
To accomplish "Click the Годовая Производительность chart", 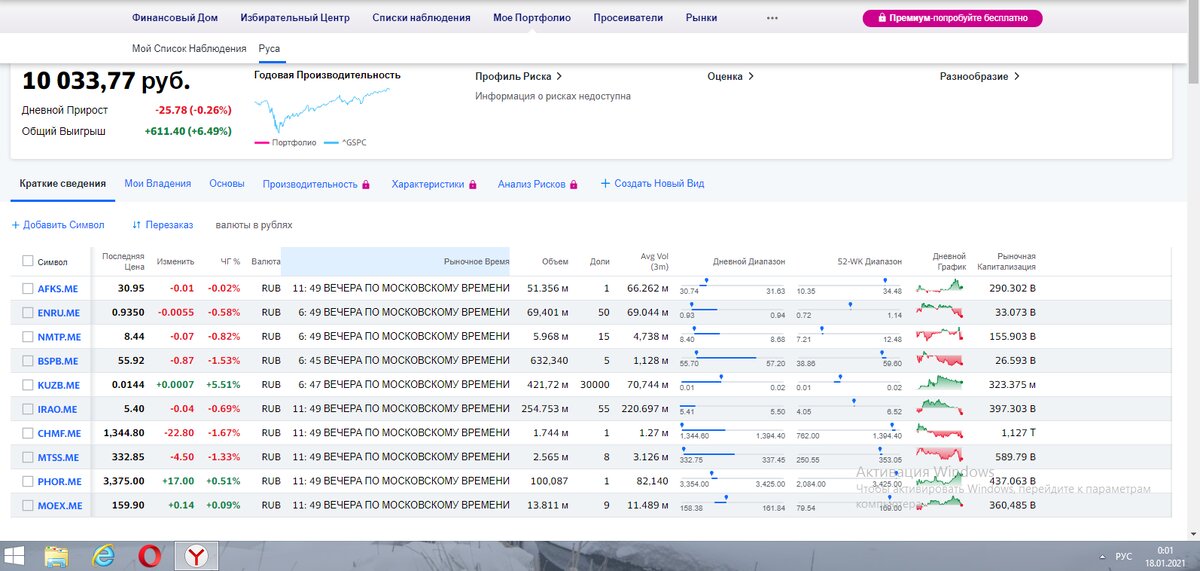I will (322, 110).
